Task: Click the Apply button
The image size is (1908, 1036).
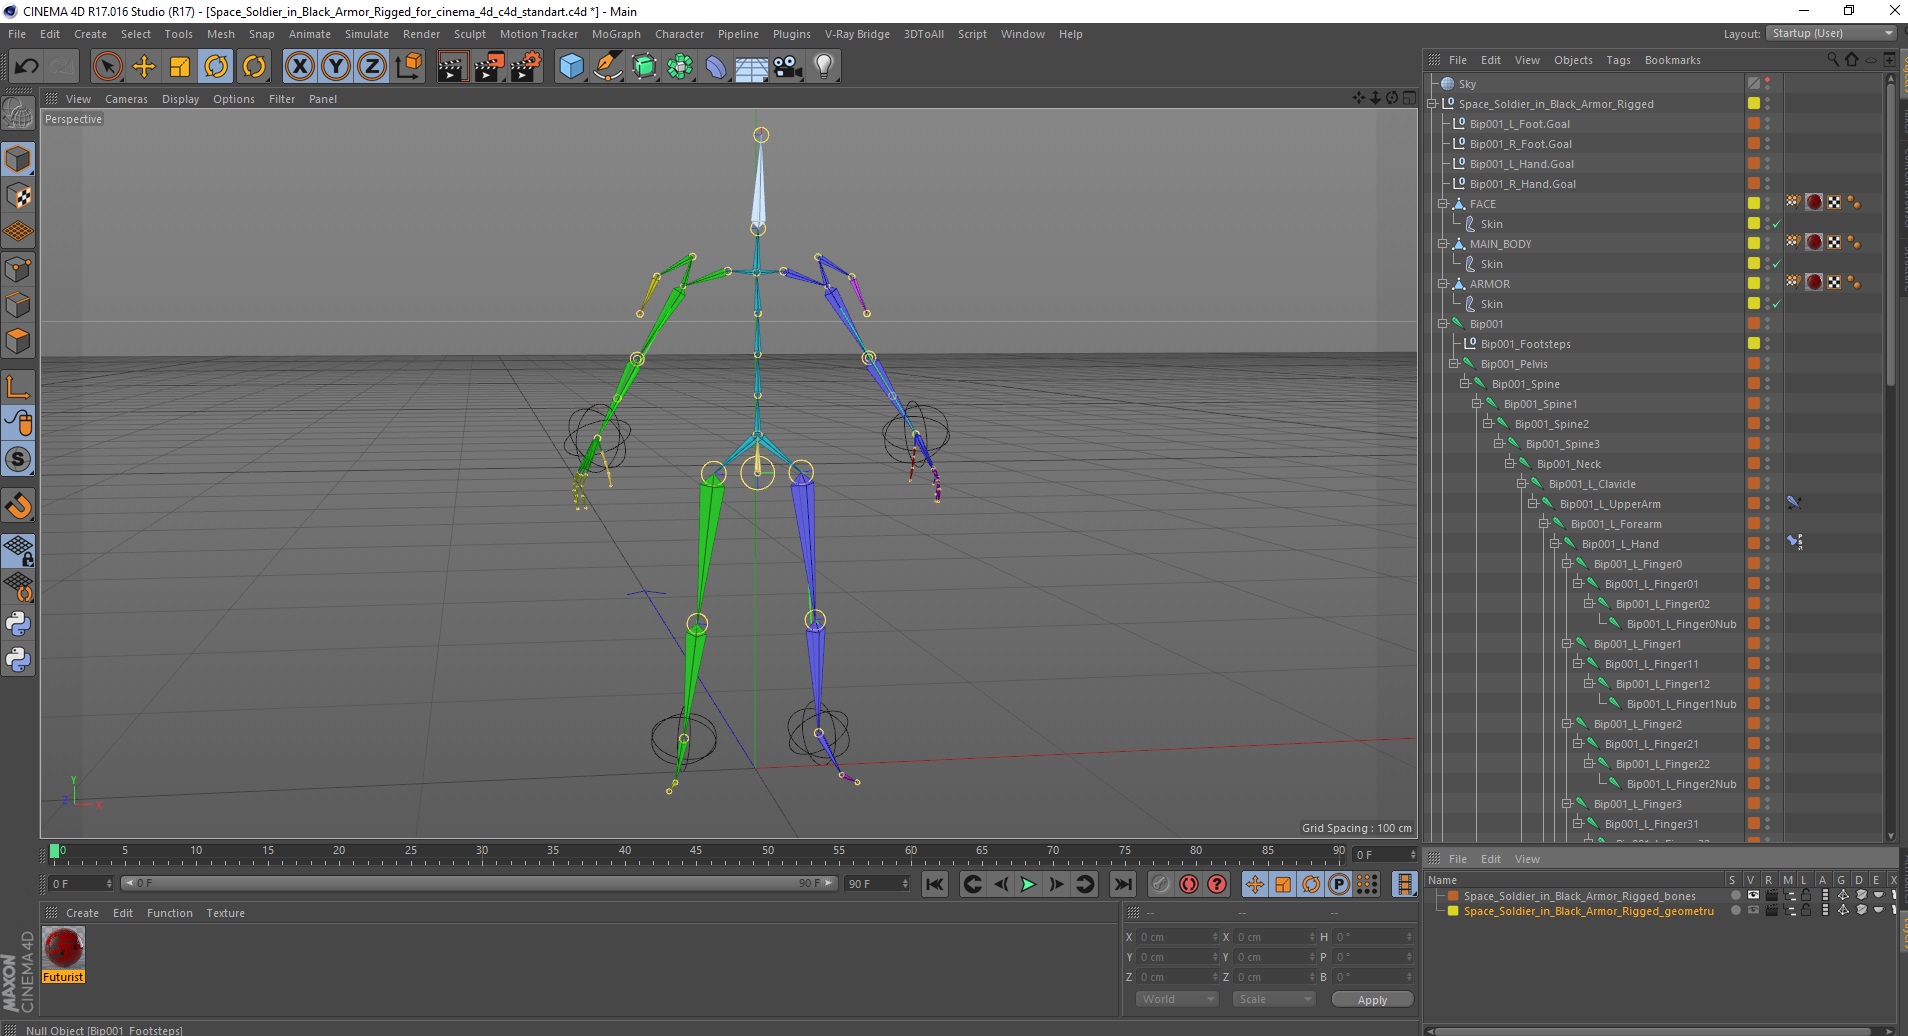Action: (x=1372, y=1000)
